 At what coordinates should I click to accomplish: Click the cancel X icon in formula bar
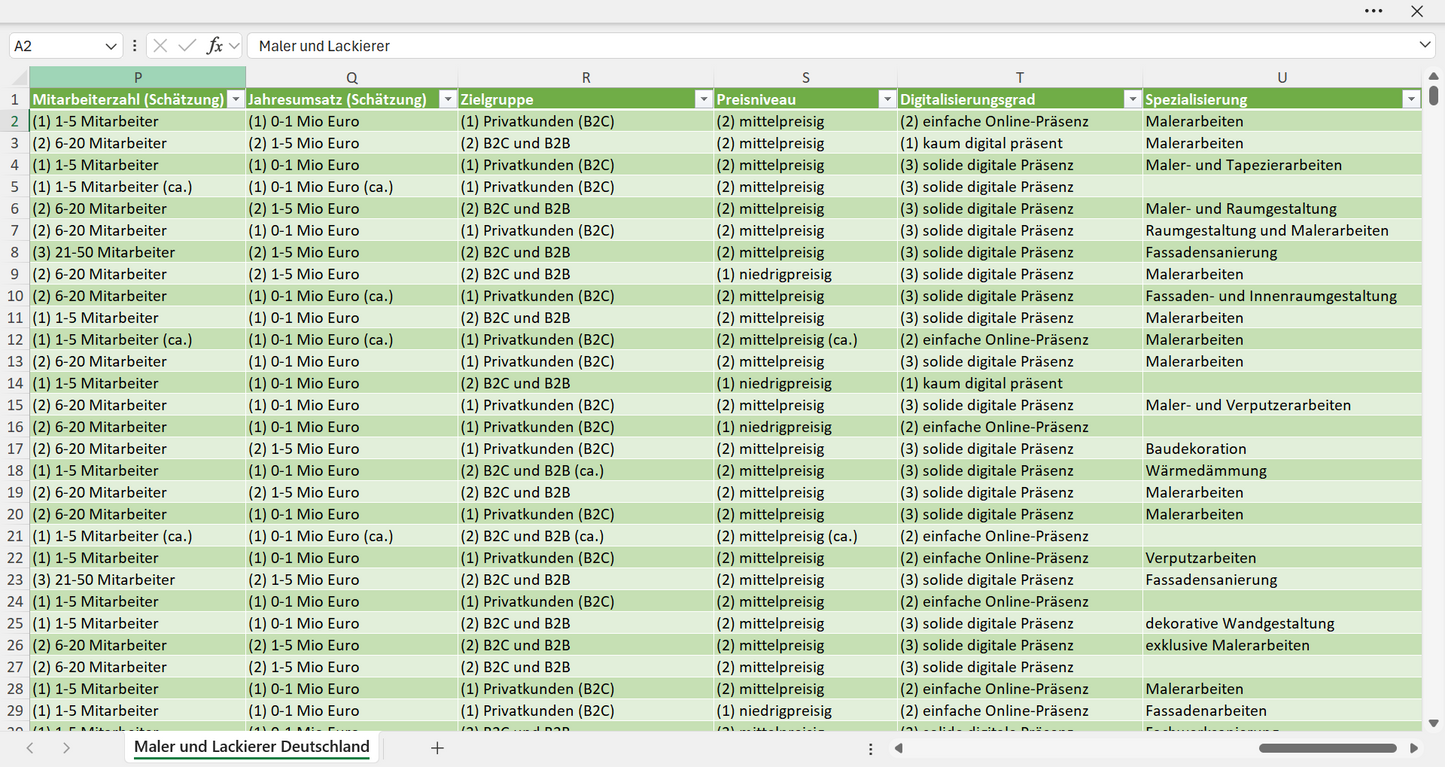click(160, 46)
